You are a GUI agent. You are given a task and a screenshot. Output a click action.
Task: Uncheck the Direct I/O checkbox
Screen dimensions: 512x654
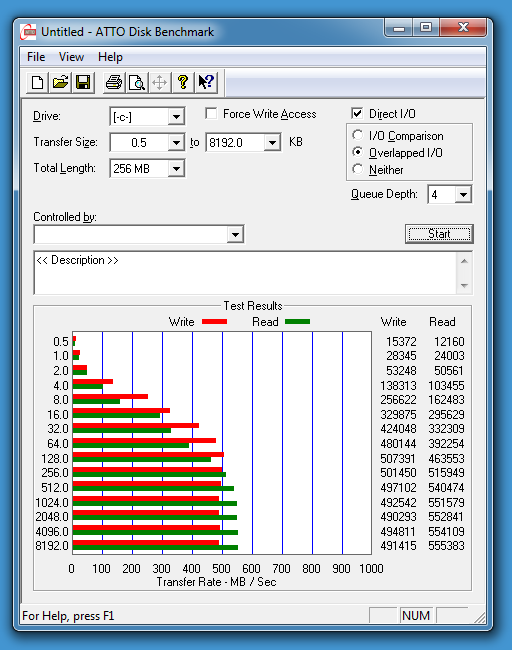click(357, 113)
